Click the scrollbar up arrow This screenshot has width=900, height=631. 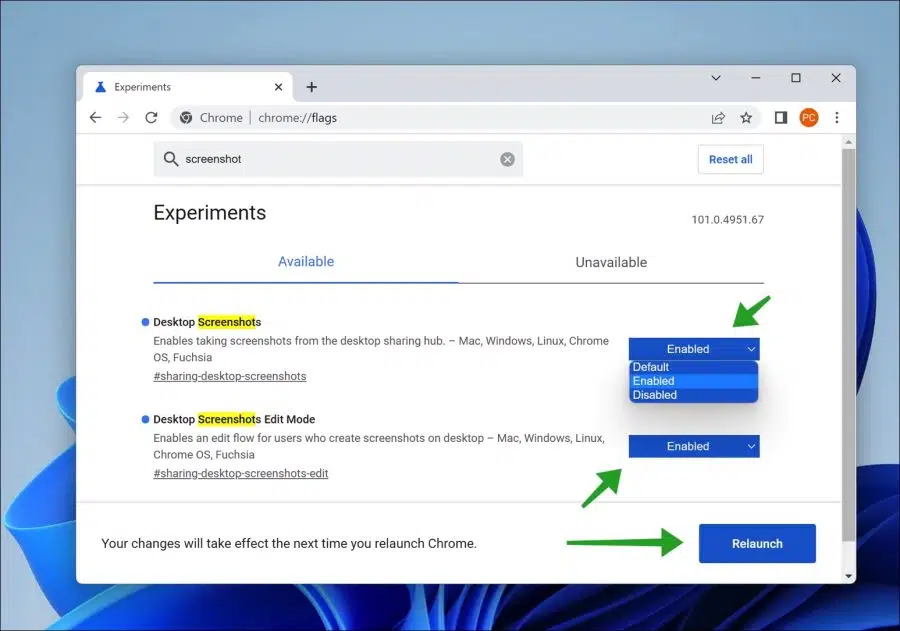pyautogui.click(x=848, y=142)
